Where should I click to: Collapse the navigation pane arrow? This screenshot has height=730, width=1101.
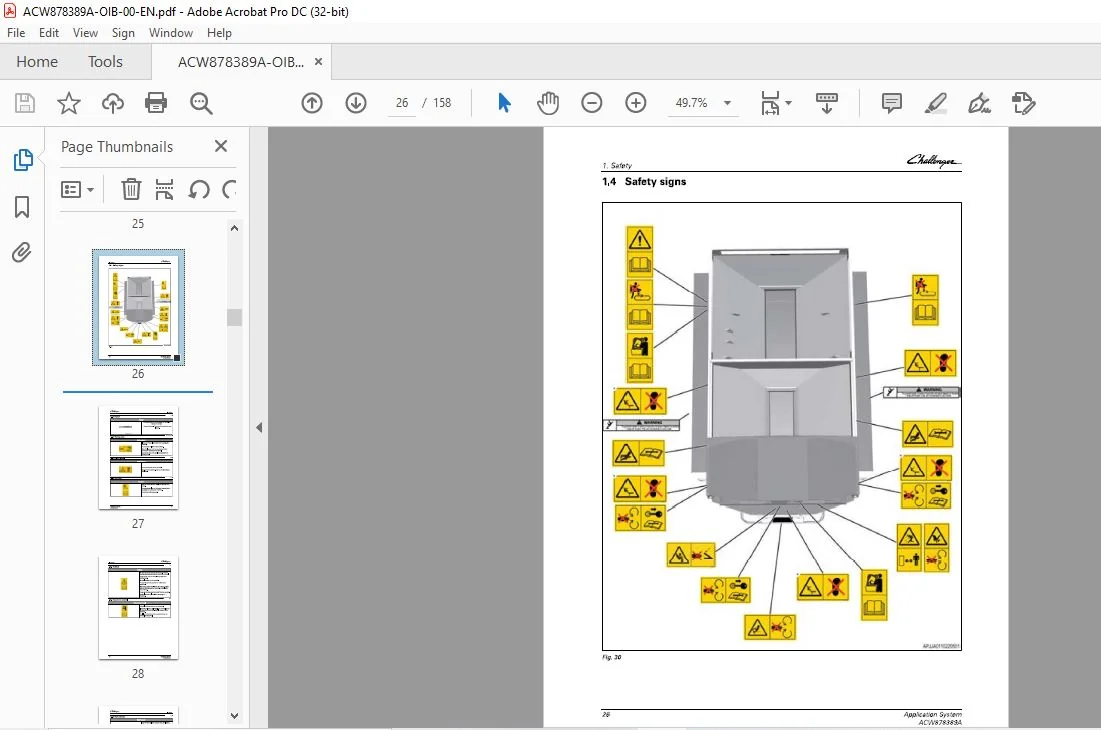[x=259, y=427]
